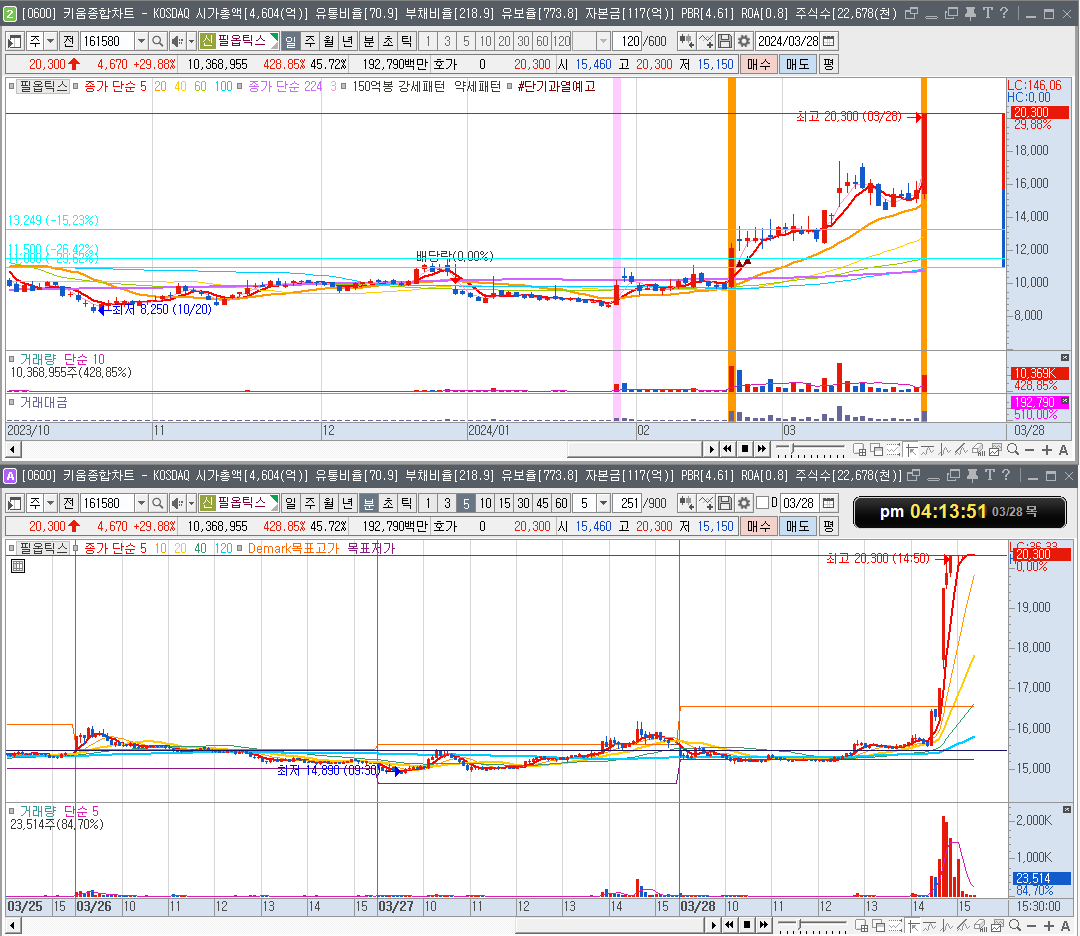Click fast-forward button under lower chart
The height and width of the screenshot is (936, 1080).
pos(764,925)
